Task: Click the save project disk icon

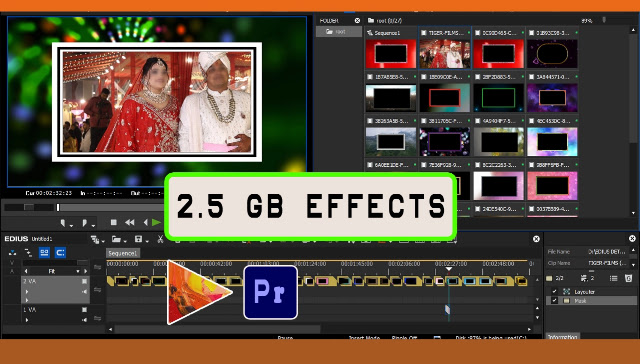Action: tap(138, 240)
